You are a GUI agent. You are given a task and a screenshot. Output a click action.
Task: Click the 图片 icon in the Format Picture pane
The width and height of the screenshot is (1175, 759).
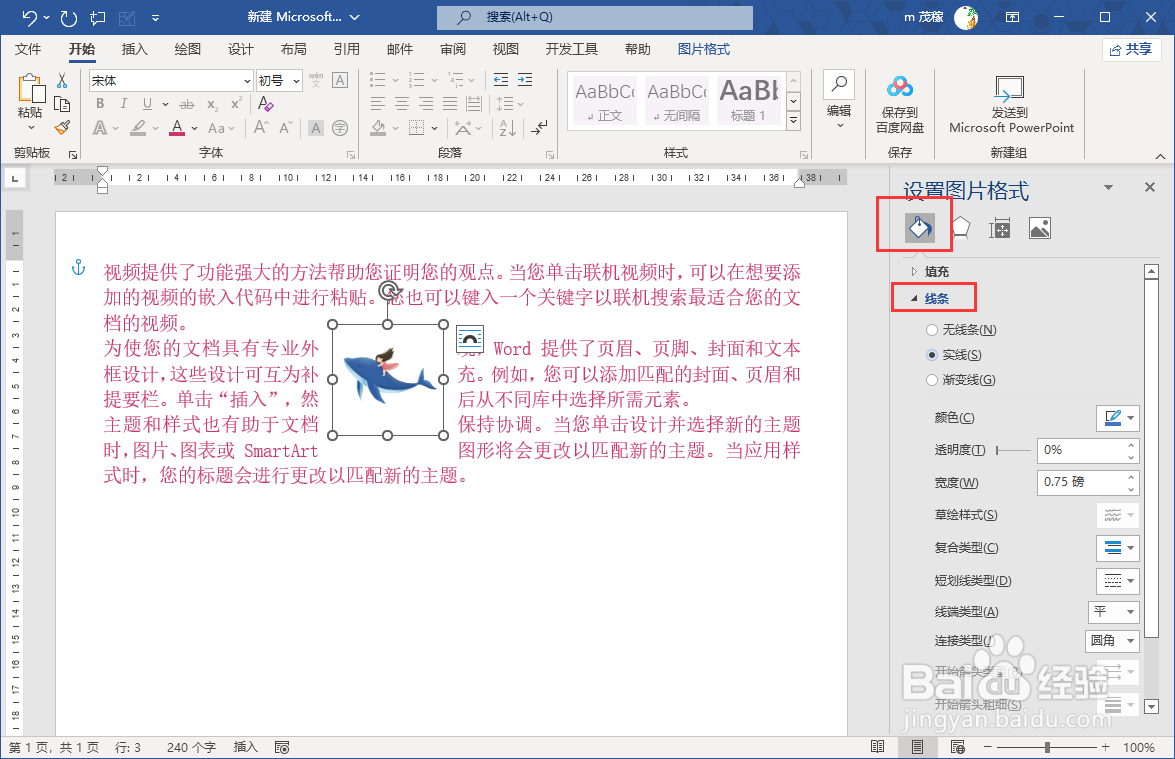[1040, 227]
